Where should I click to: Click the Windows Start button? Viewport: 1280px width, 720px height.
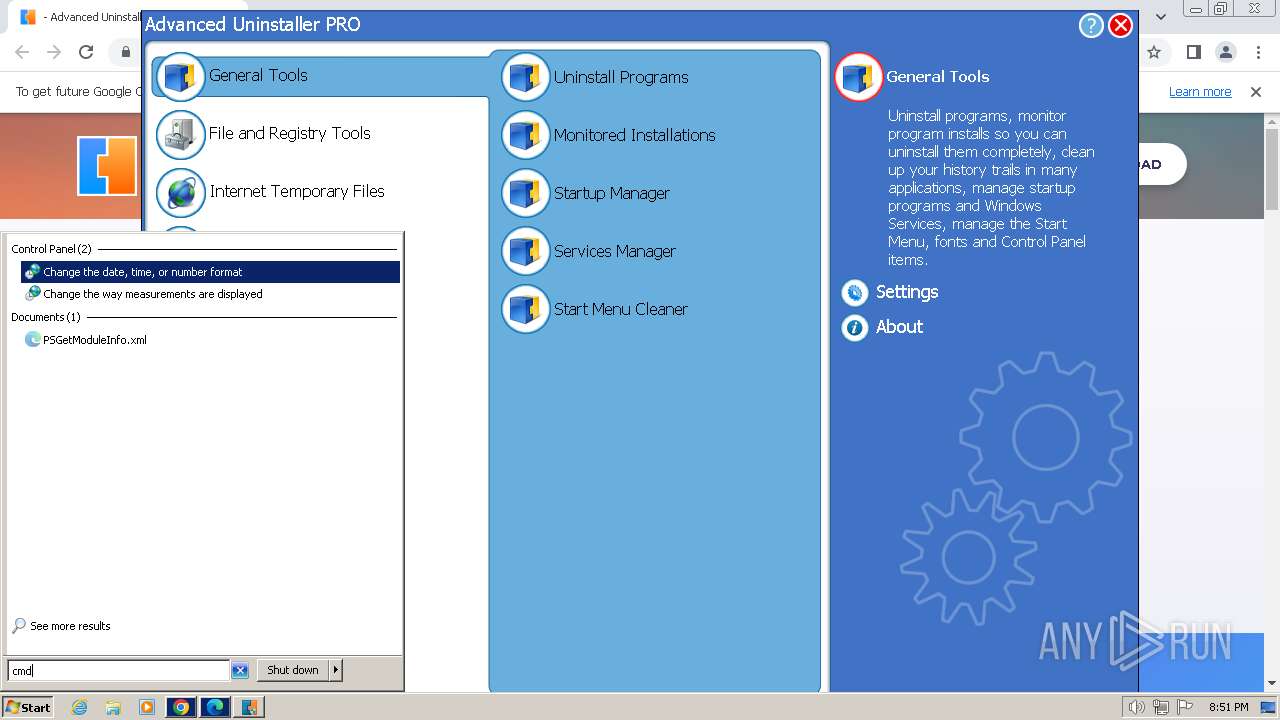click(x=27, y=707)
